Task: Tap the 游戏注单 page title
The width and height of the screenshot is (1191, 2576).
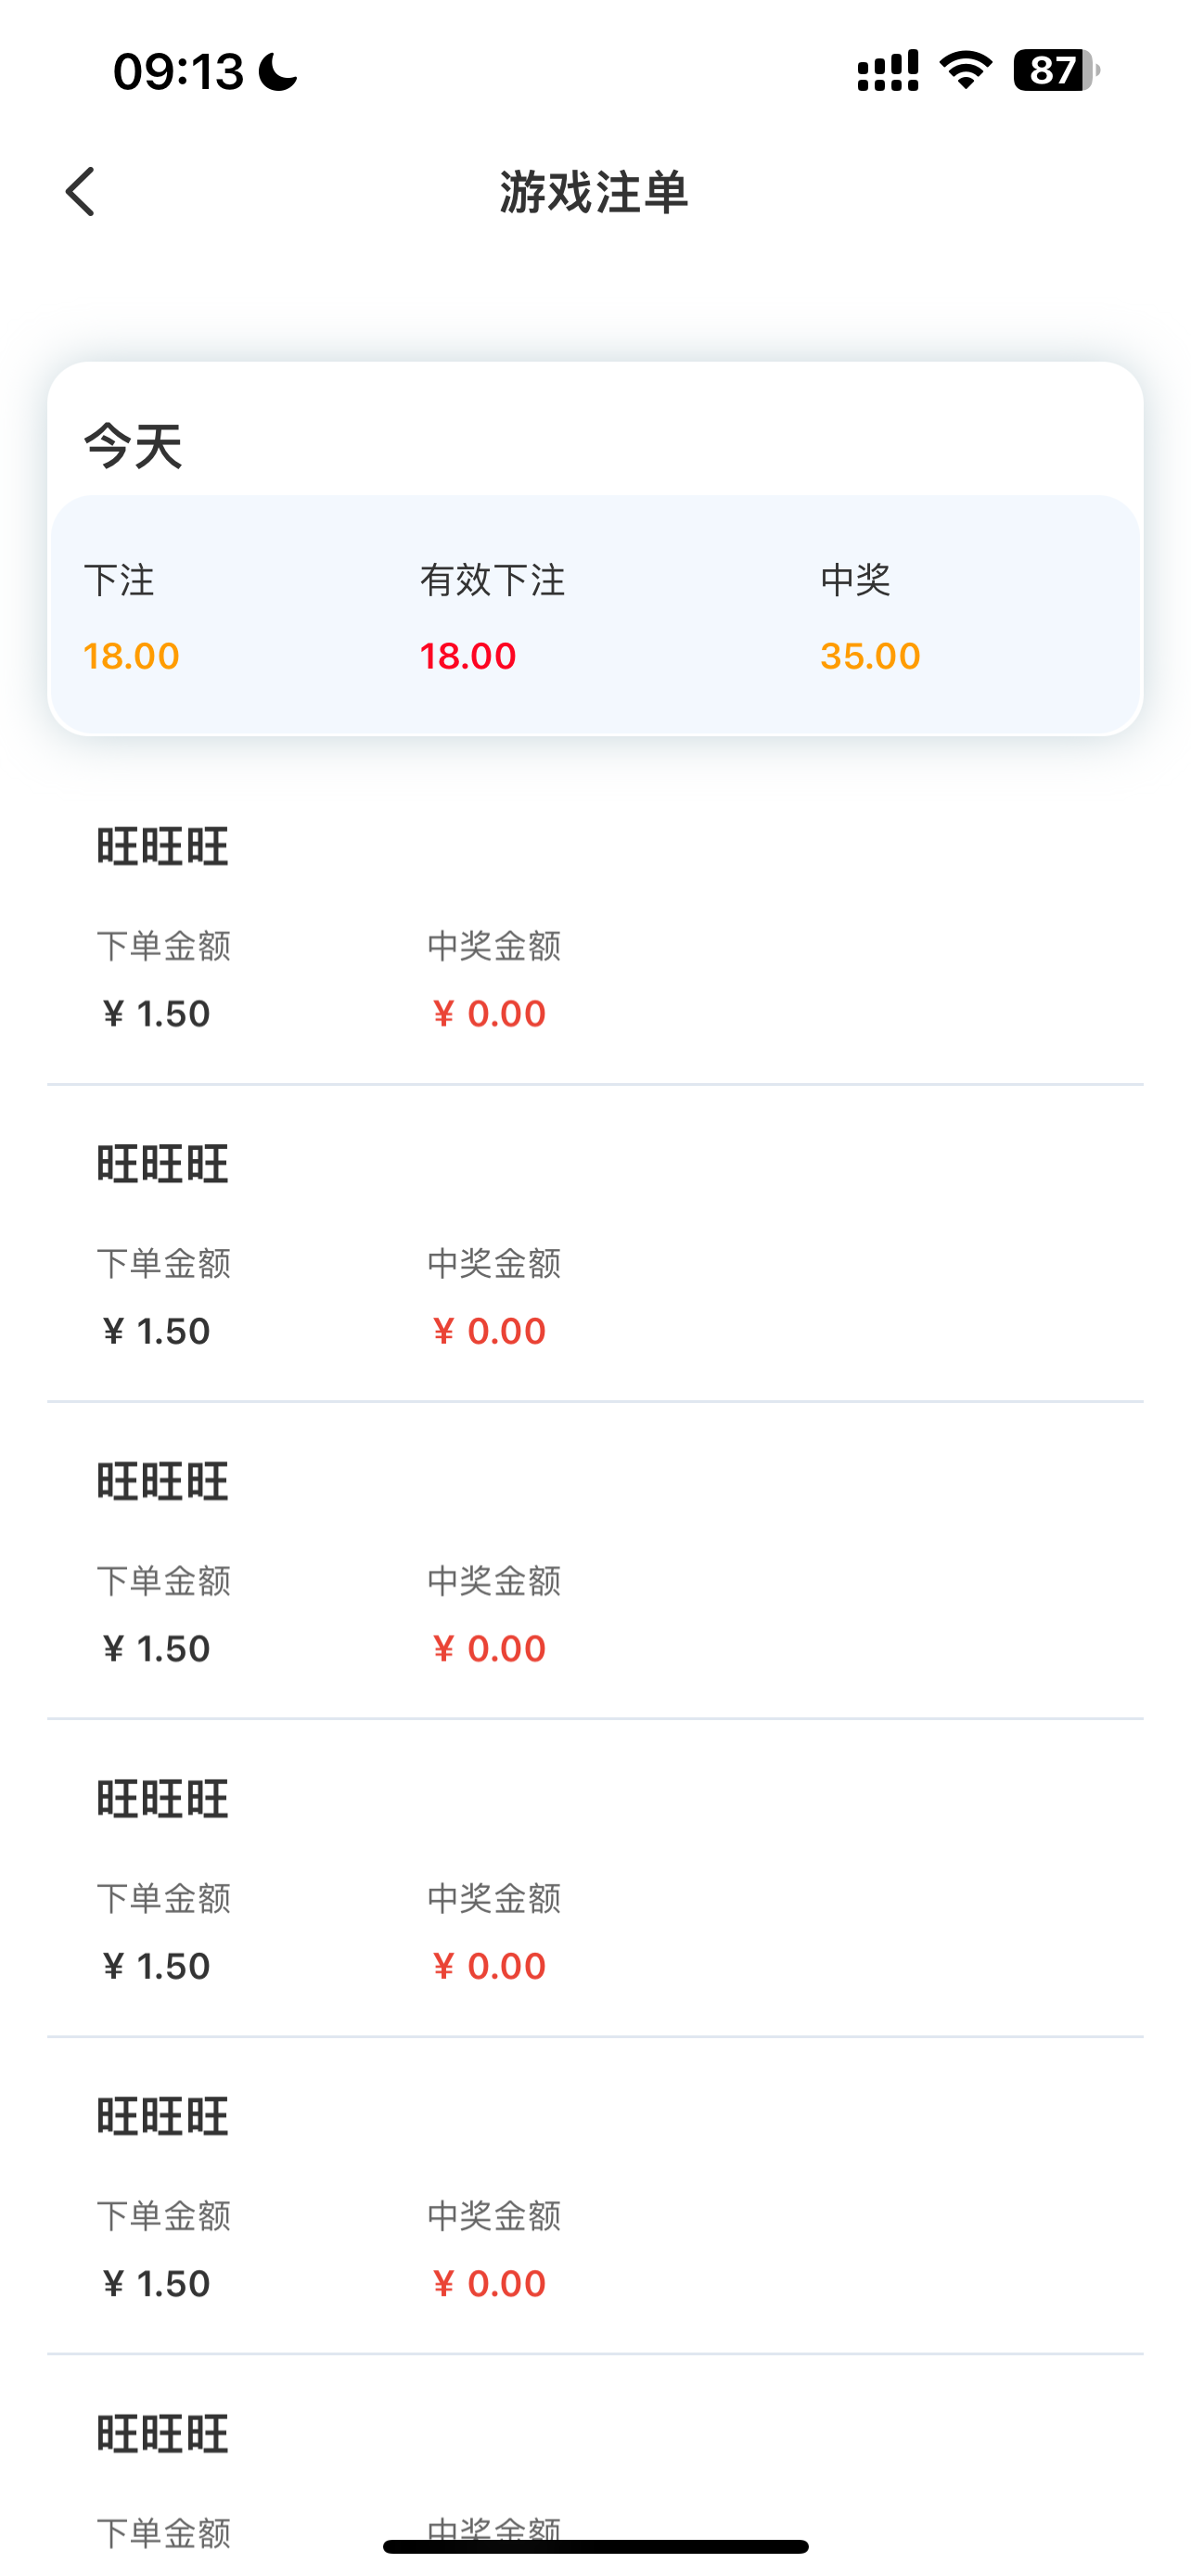Action: 594,192
